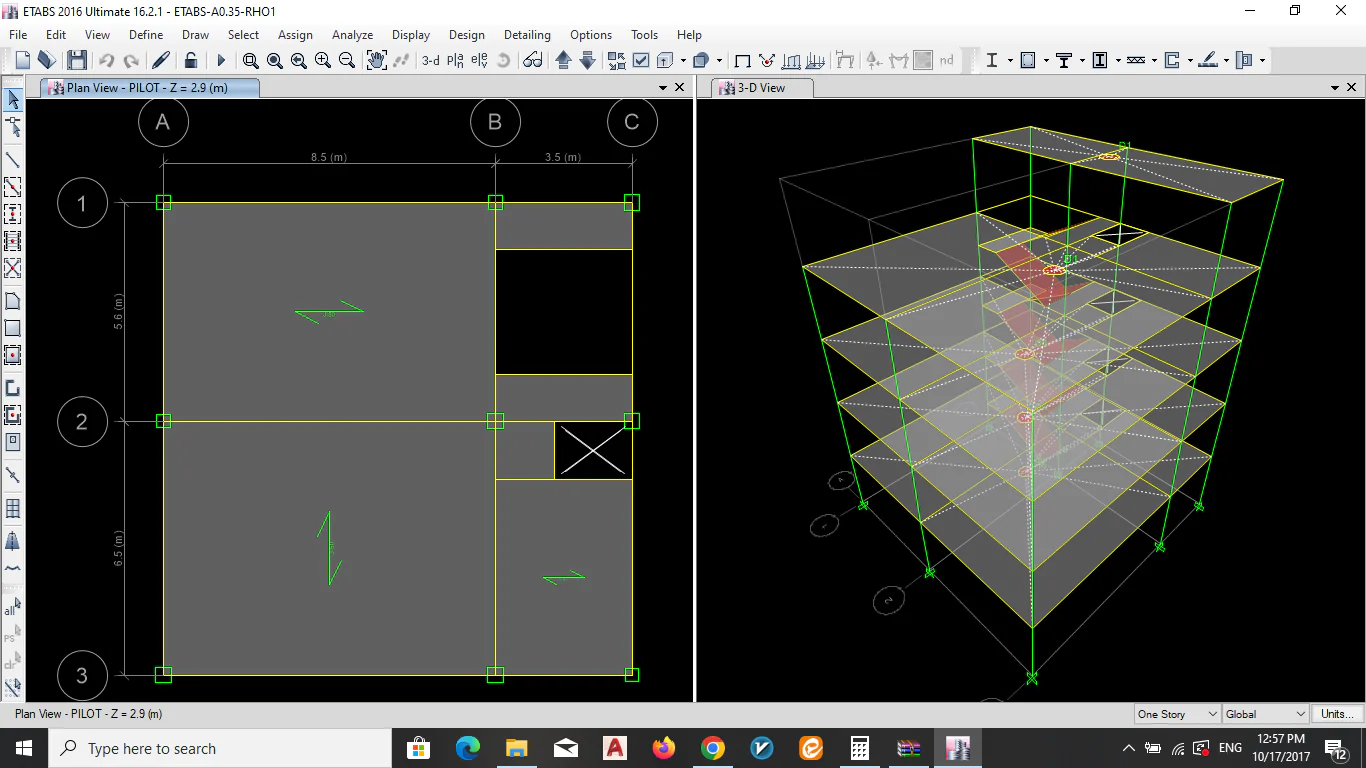Open the Global coordinate system dropdown
The width and height of the screenshot is (1366, 768).
point(1265,714)
